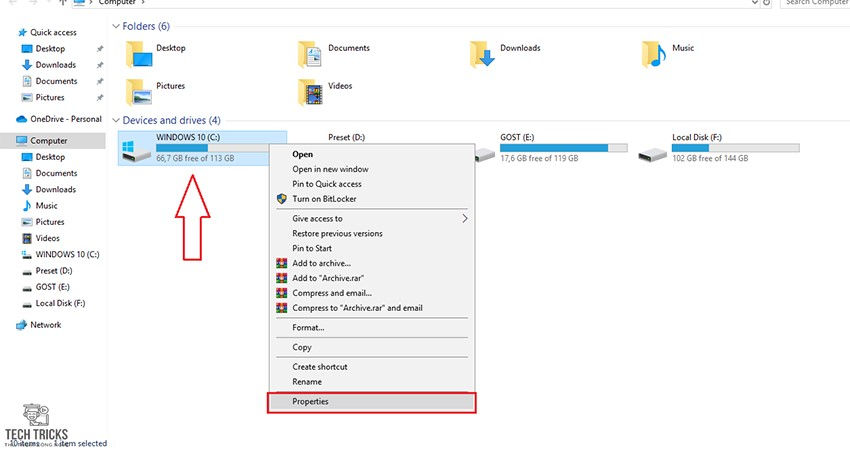Click the WINDOWS 10 (C:) capacity bar
Screen dimensions: 850x450
click(x=212, y=148)
